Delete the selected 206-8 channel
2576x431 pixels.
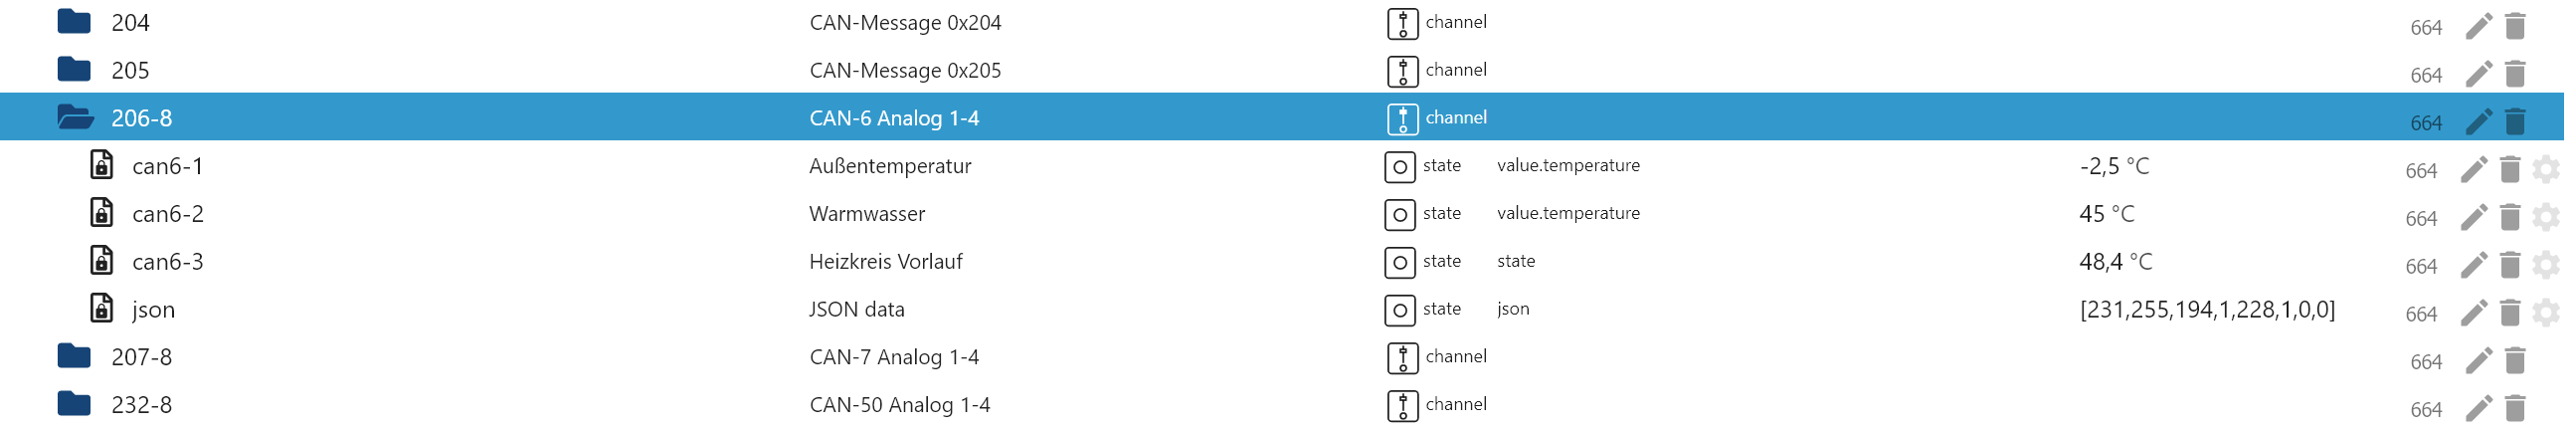point(2515,122)
